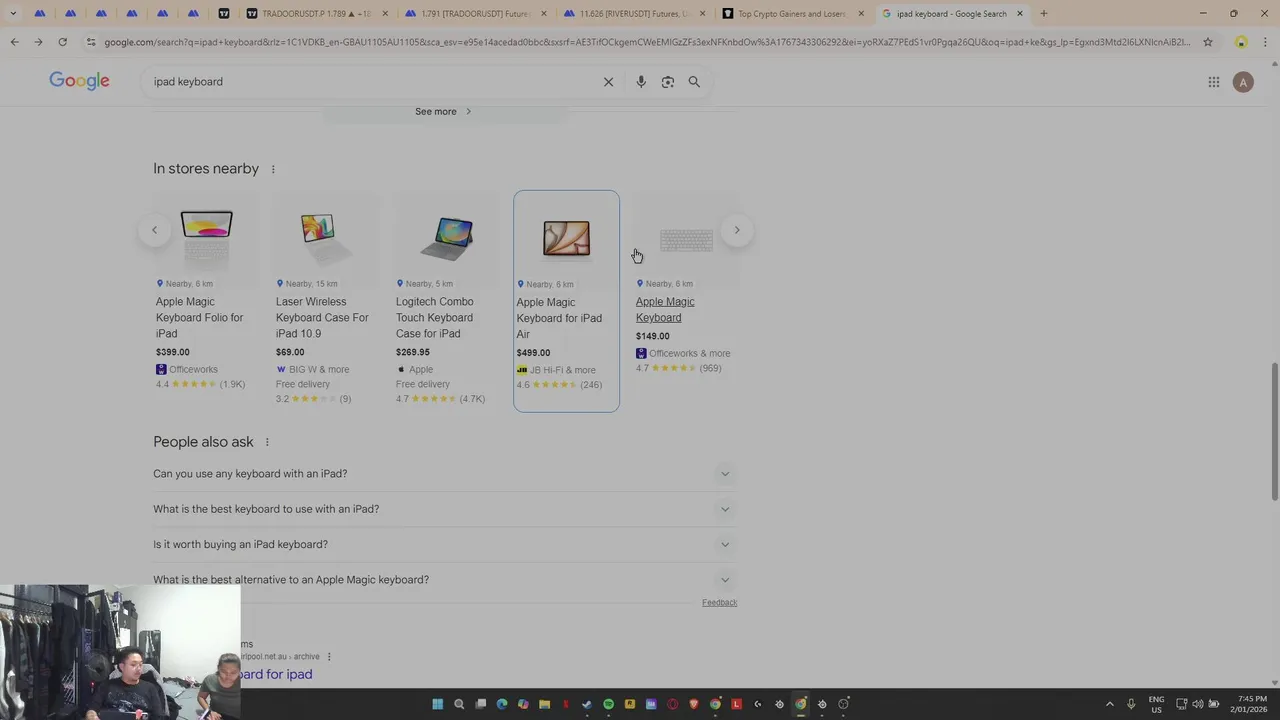Open the Google account avatar menu
This screenshot has height=720, width=1280.
point(1243,82)
